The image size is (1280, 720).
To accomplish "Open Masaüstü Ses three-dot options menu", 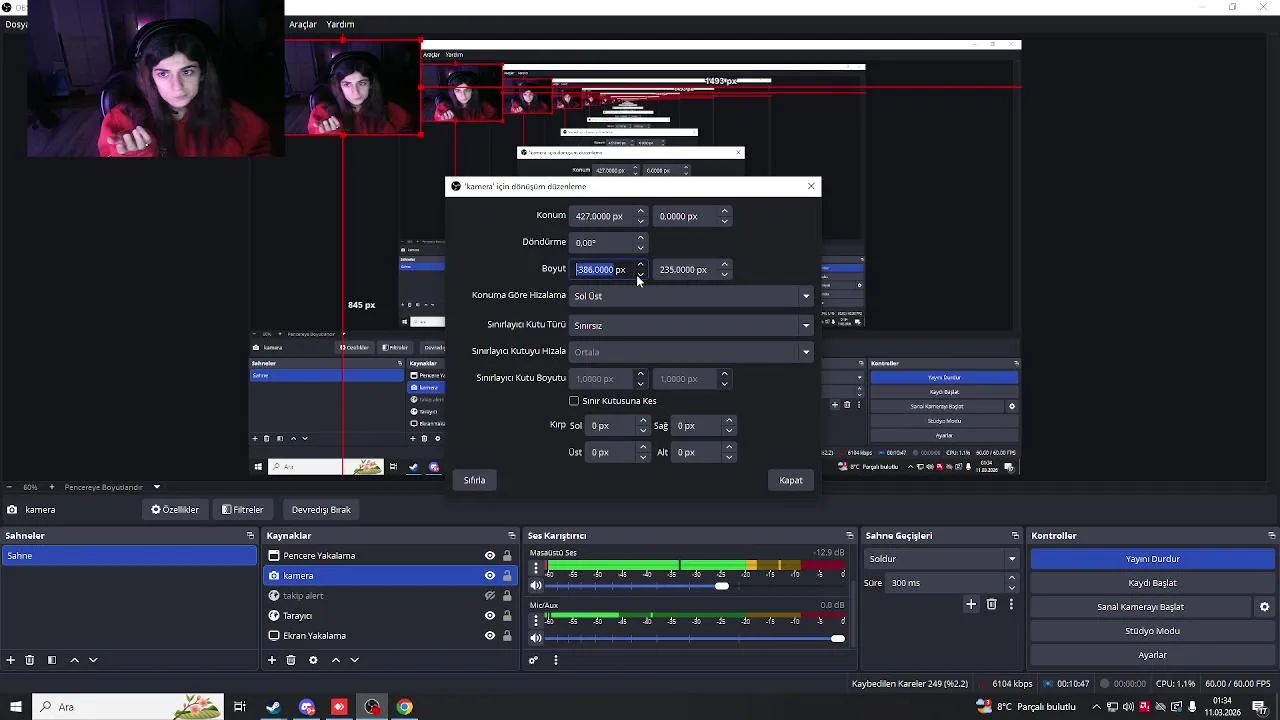I will pos(536,568).
